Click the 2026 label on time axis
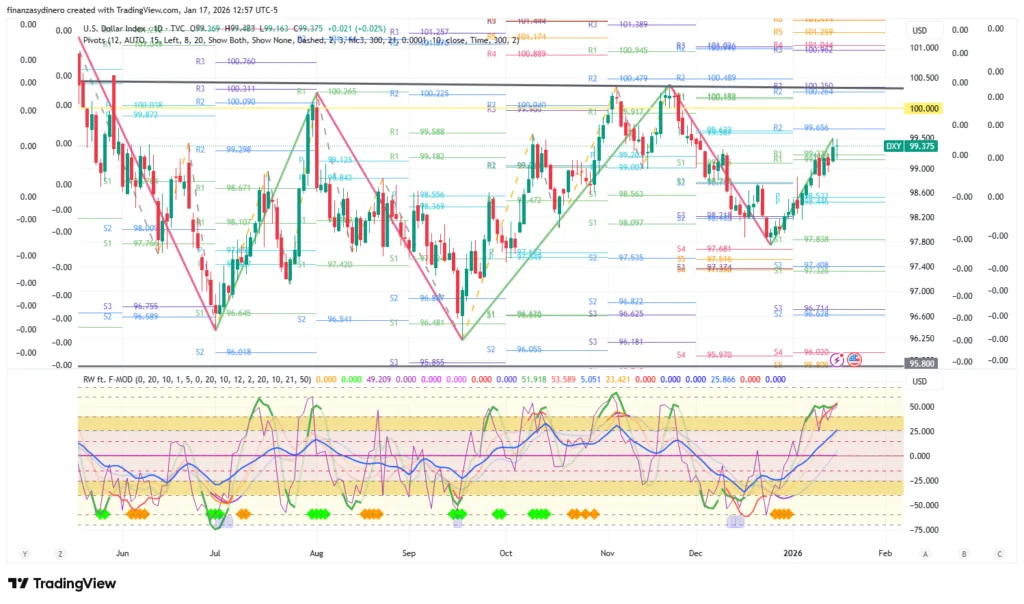Viewport: 1024px width, 604px height. (x=793, y=552)
